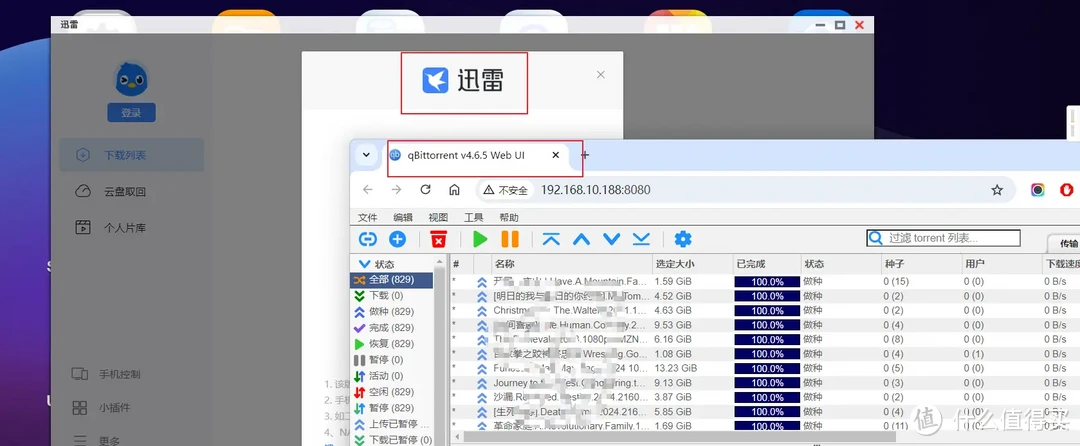Click the 0 (15) seeds cell
Screen dimensions: 1080x446
click(x=896, y=282)
